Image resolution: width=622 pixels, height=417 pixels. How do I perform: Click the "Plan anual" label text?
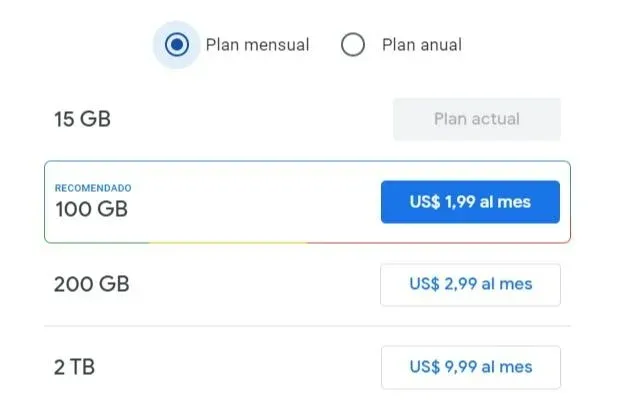coord(421,45)
